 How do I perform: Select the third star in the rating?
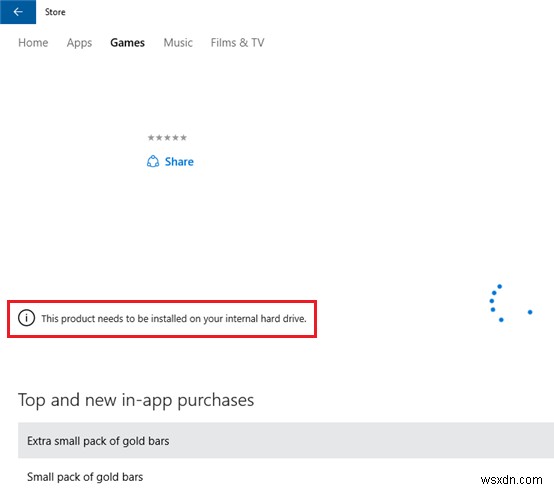[167, 137]
